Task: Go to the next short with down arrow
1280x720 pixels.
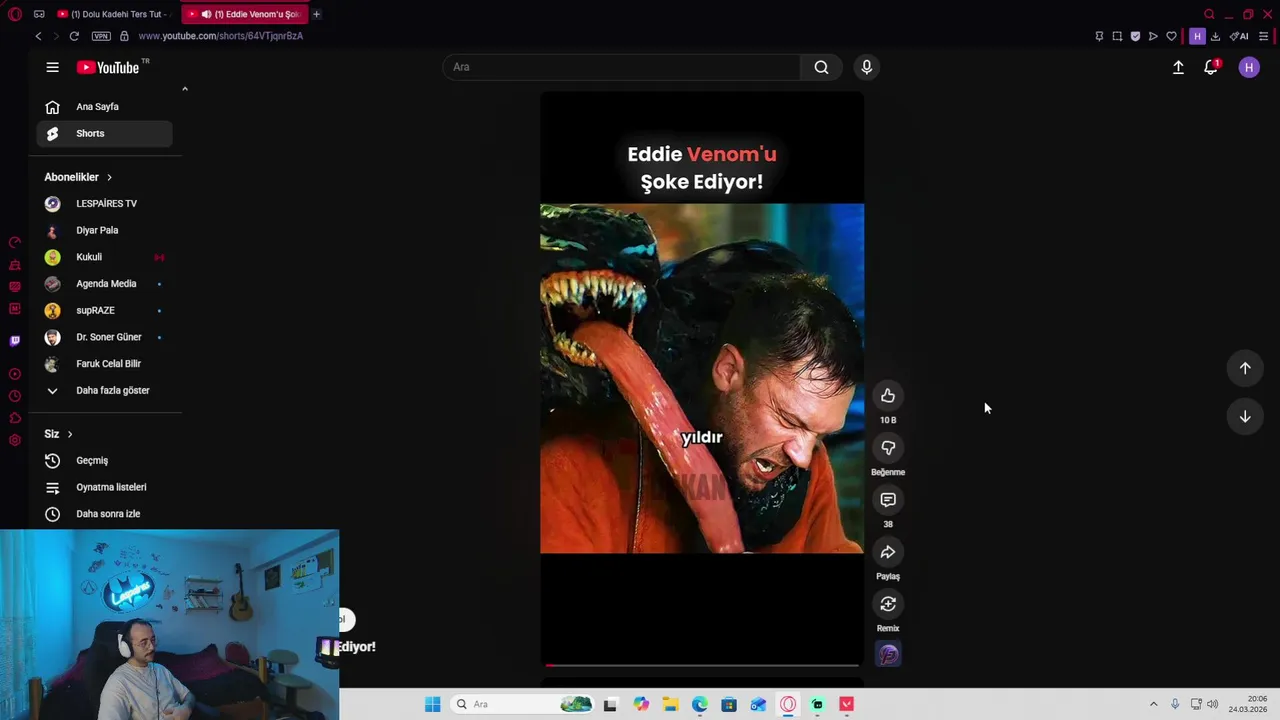Action: (x=1245, y=417)
